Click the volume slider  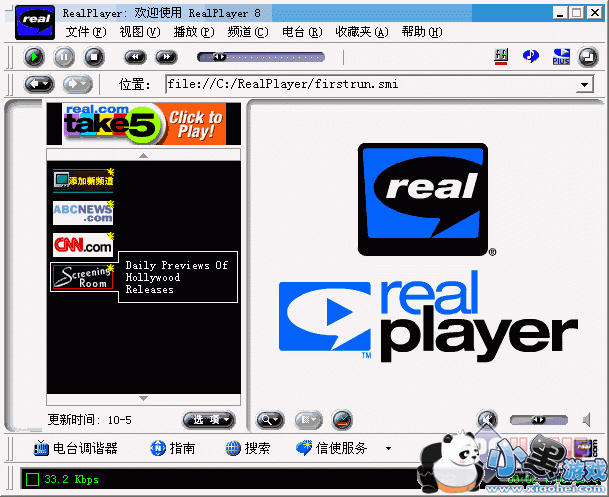[539, 420]
